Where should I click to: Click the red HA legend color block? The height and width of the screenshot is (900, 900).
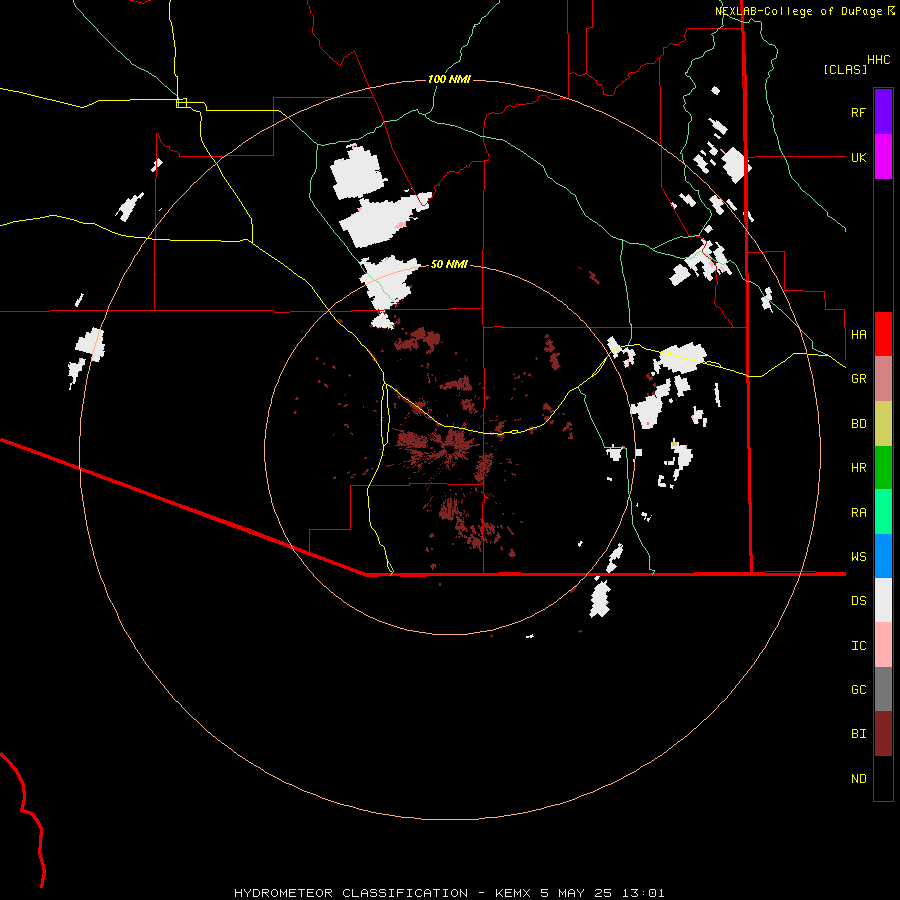pyautogui.click(x=883, y=334)
